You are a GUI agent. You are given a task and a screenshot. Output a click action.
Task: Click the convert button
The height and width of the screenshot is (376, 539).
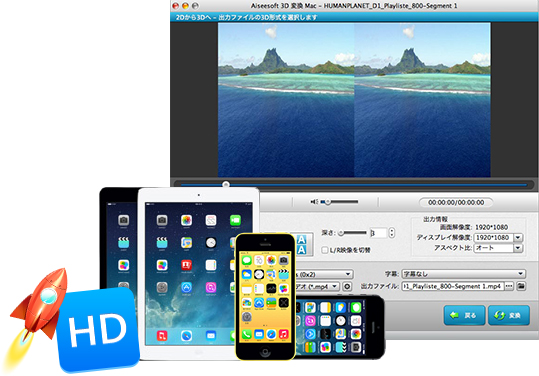[509, 315]
